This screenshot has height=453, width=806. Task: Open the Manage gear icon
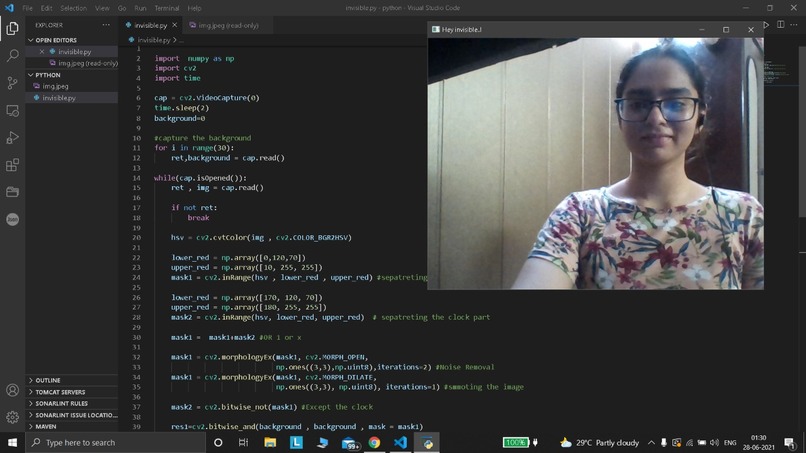tap(12, 417)
